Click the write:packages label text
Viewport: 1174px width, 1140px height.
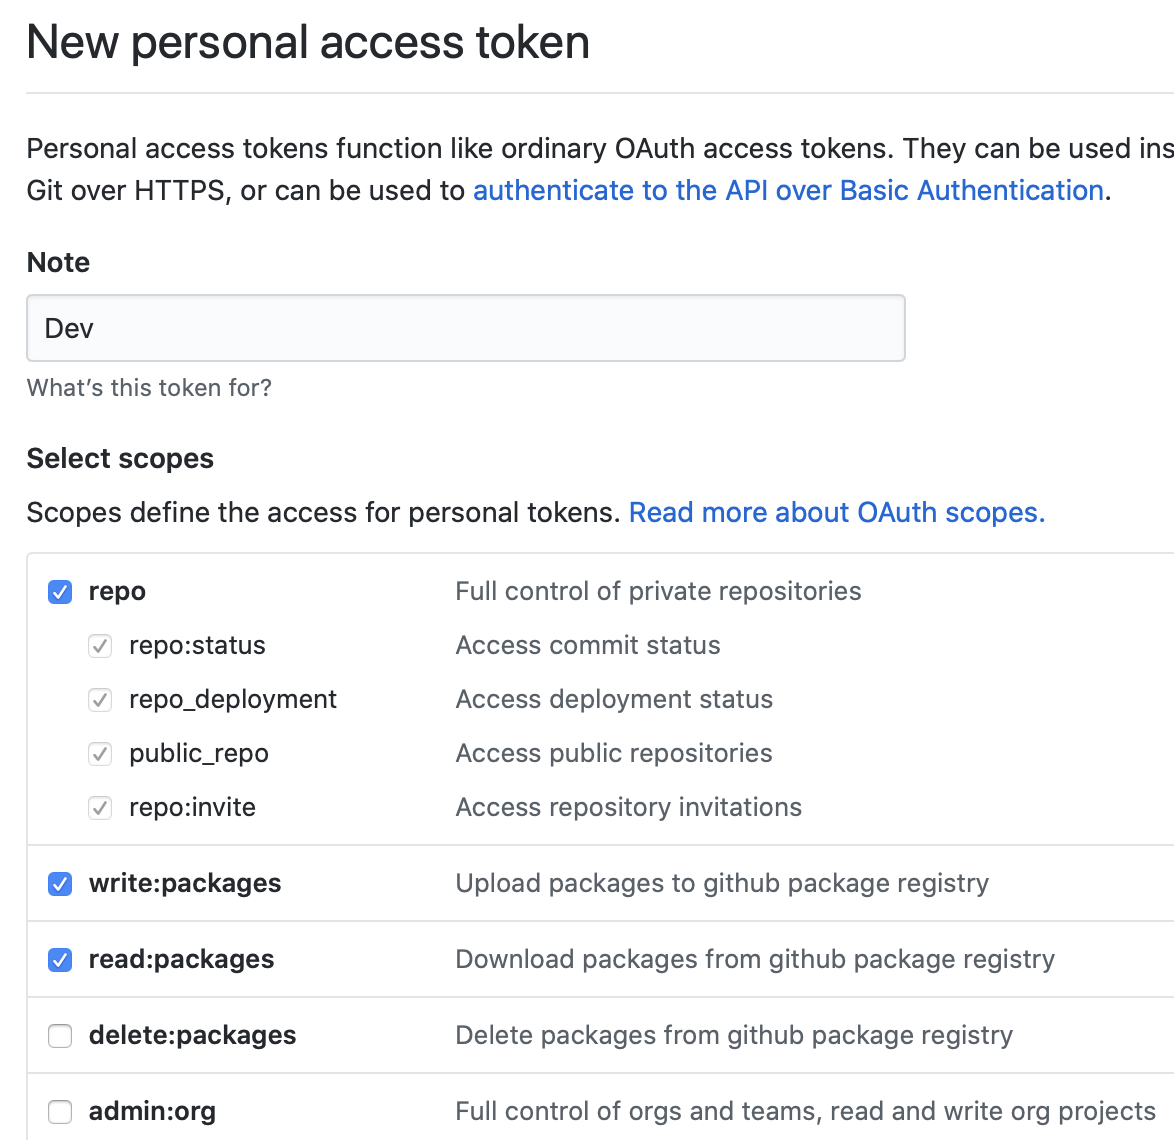click(x=185, y=883)
